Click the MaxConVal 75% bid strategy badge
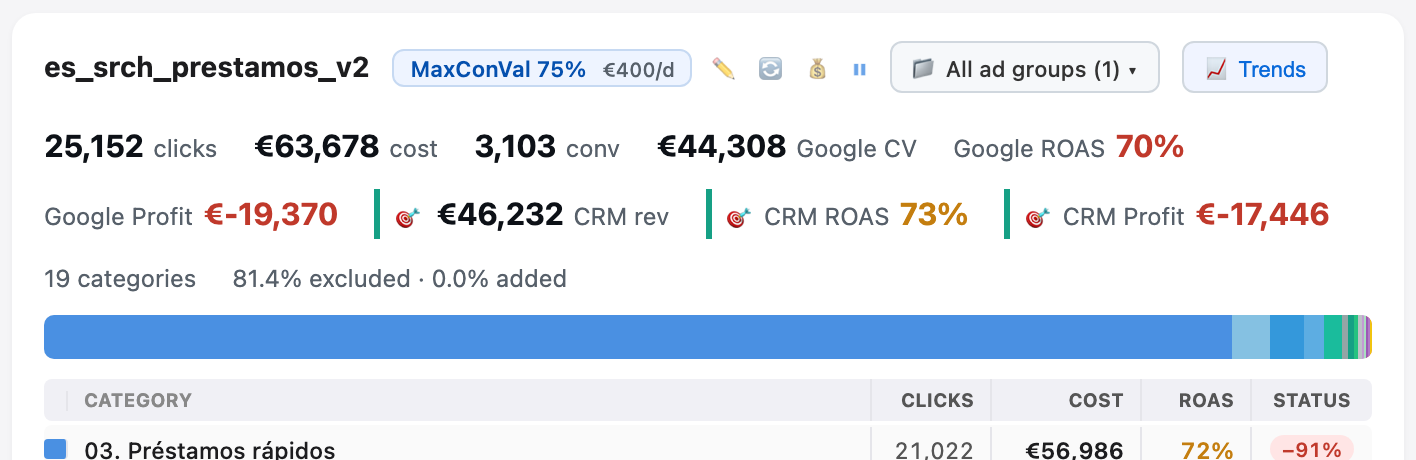Image resolution: width=1416 pixels, height=460 pixels. tap(542, 69)
